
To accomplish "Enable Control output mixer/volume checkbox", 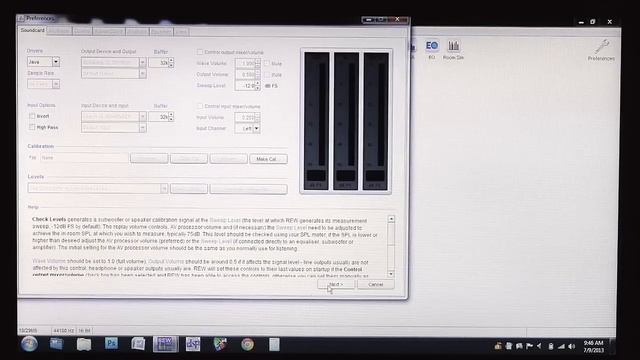I will coord(200,52).
